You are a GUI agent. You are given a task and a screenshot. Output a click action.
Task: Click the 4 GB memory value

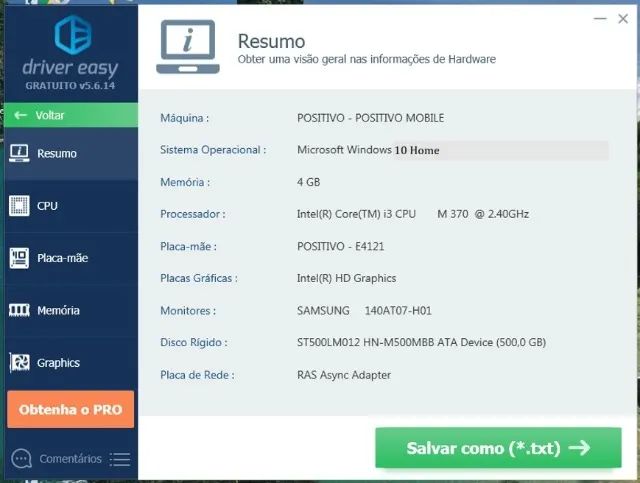tap(309, 182)
